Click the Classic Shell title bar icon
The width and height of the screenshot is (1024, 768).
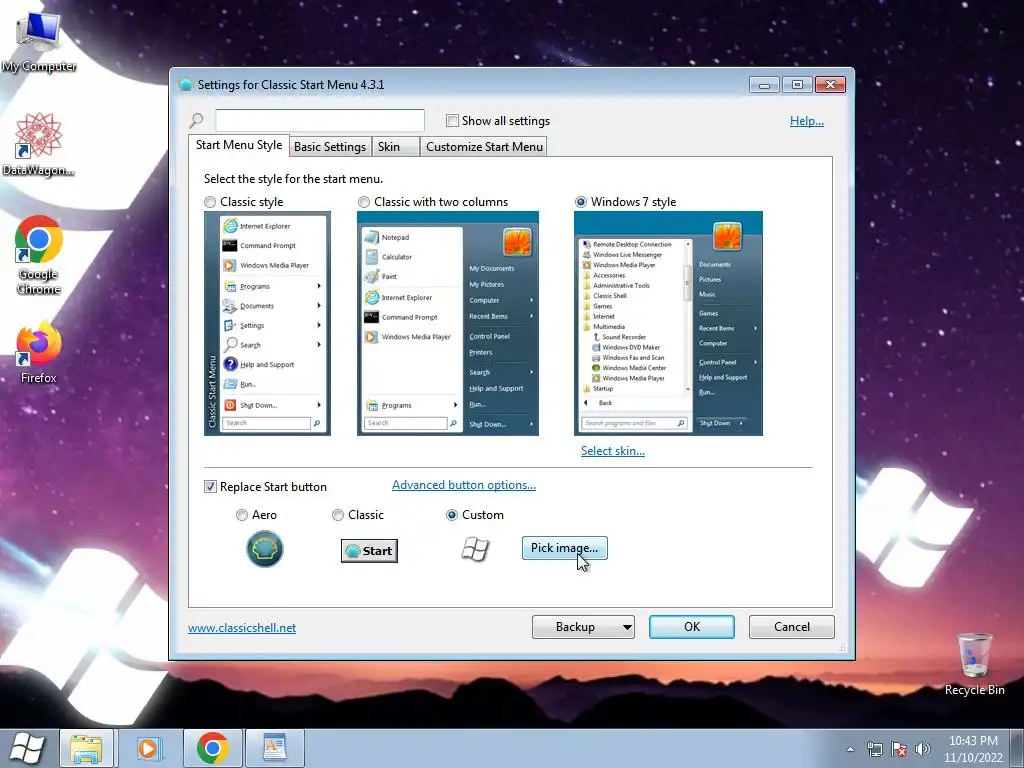(185, 84)
